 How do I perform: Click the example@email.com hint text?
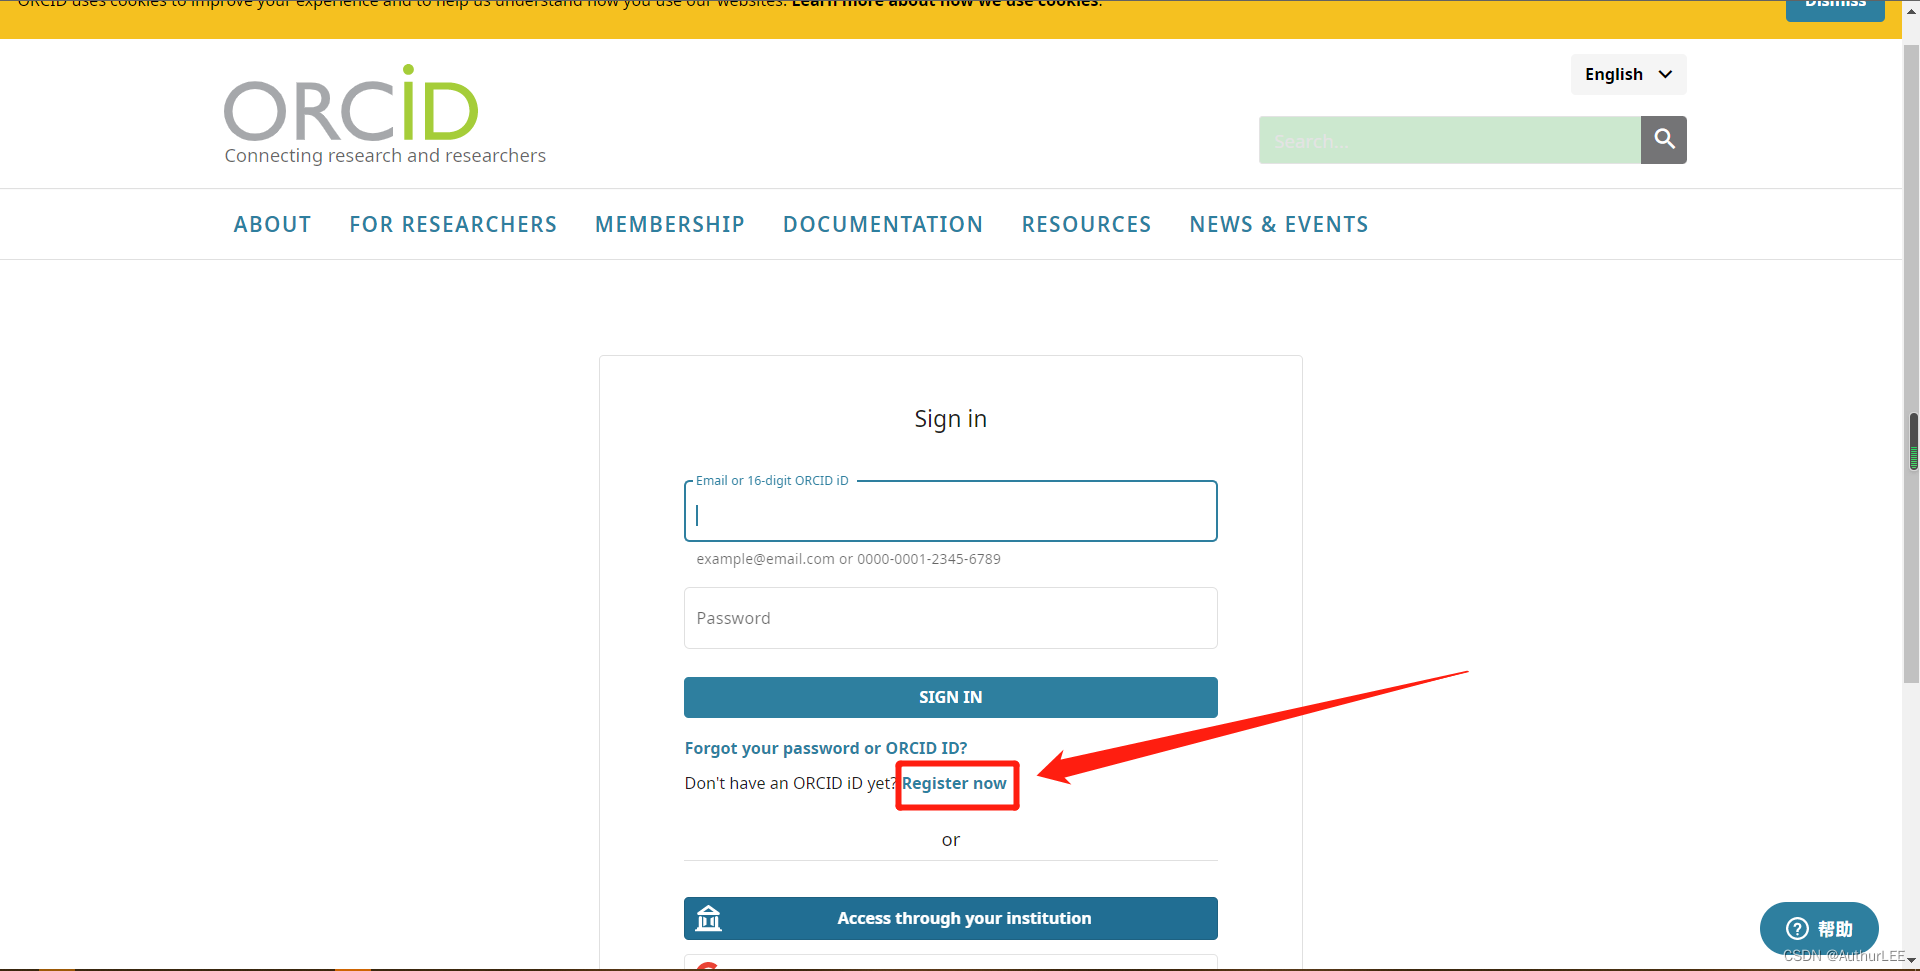(x=848, y=559)
